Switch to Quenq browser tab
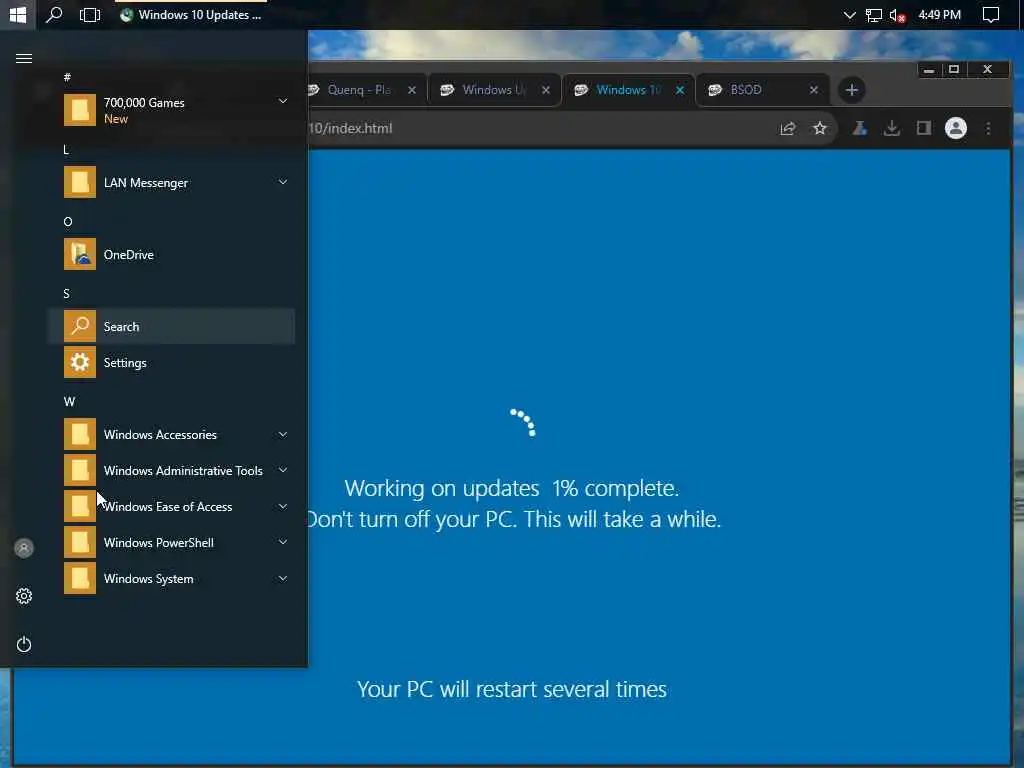This screenshot has width=1024, height=768. pos(358,89)
